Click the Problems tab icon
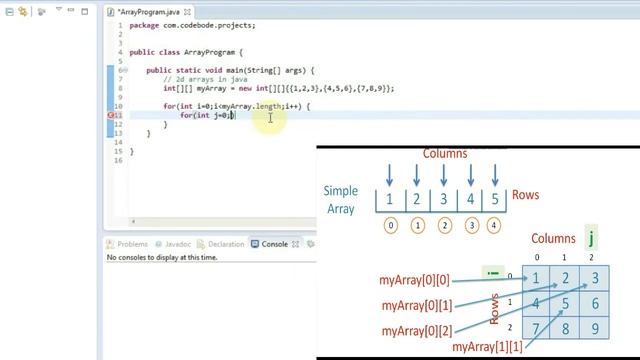 (x=110, y=244)
